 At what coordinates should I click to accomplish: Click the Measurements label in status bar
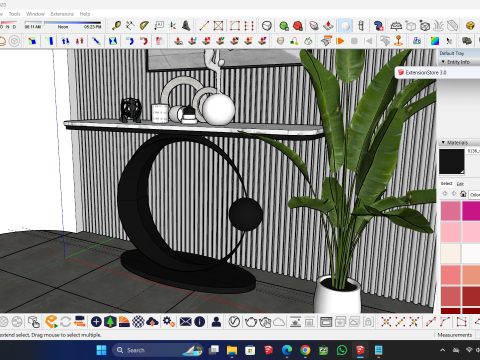click(x=455, y=335)
